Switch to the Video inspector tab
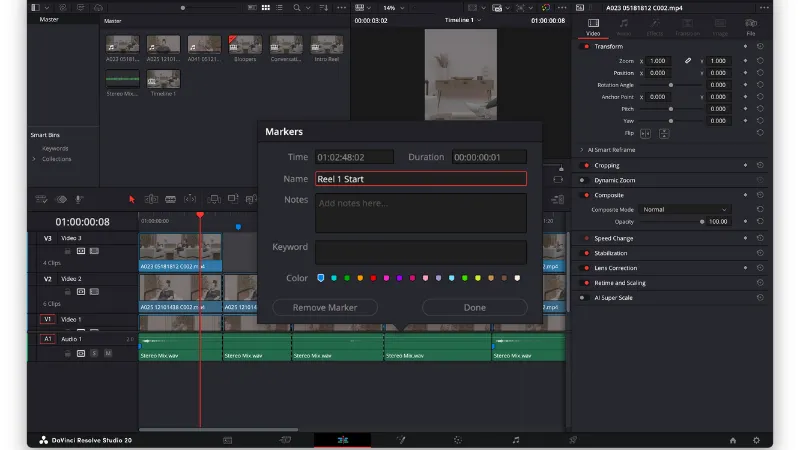 point(593,27)
